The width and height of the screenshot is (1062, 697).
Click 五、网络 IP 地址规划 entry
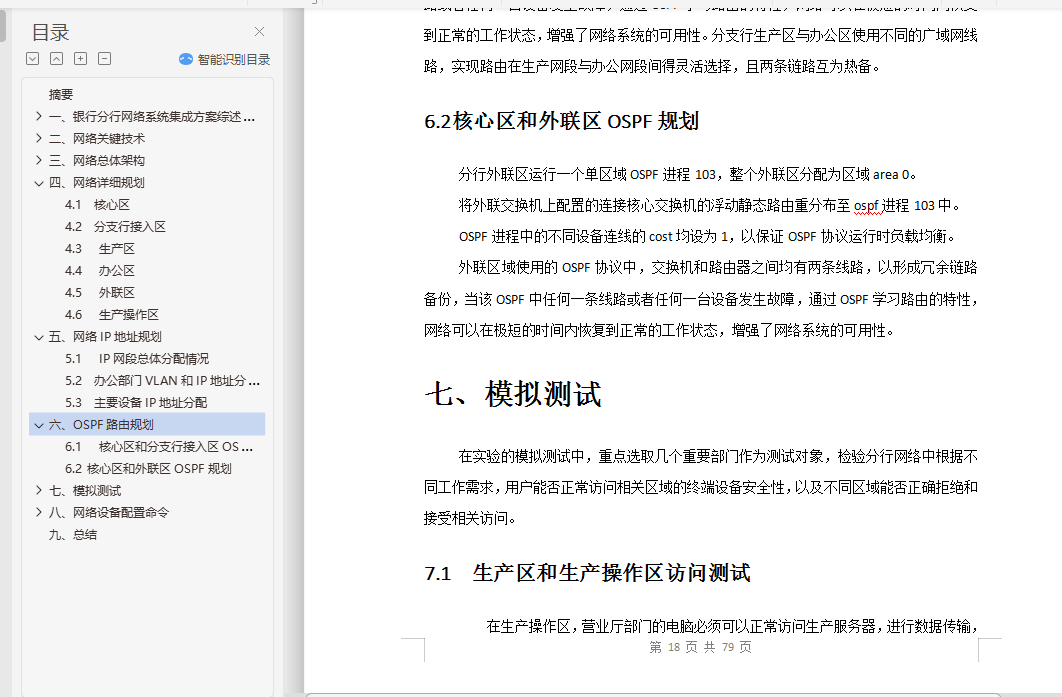(105, 337)
